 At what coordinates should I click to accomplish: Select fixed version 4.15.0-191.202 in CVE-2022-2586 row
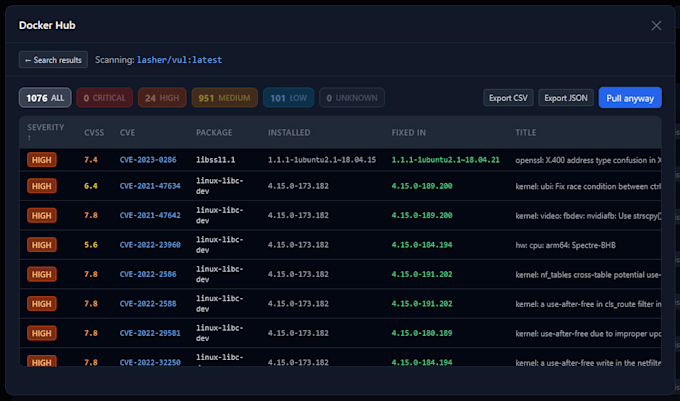(x=422, y=274)
